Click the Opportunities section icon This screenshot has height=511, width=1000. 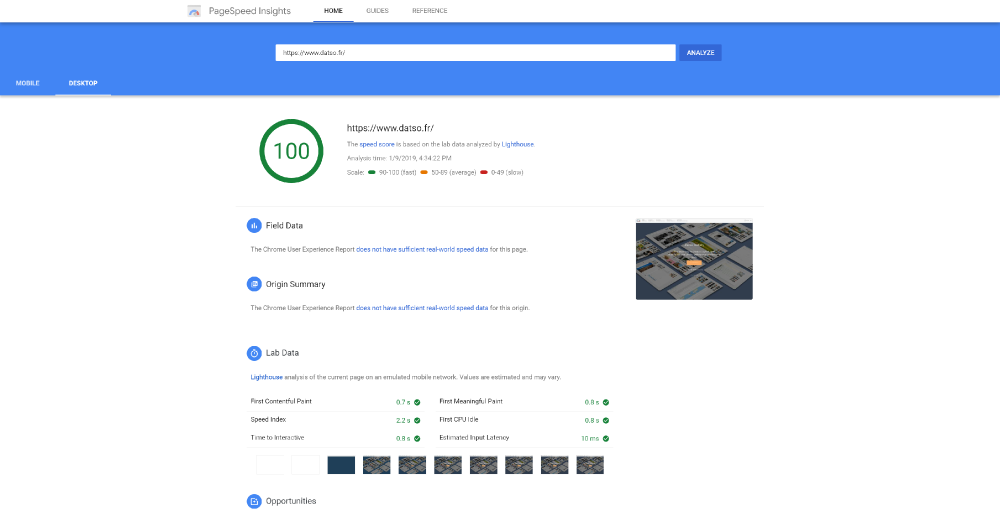point(254,501)
